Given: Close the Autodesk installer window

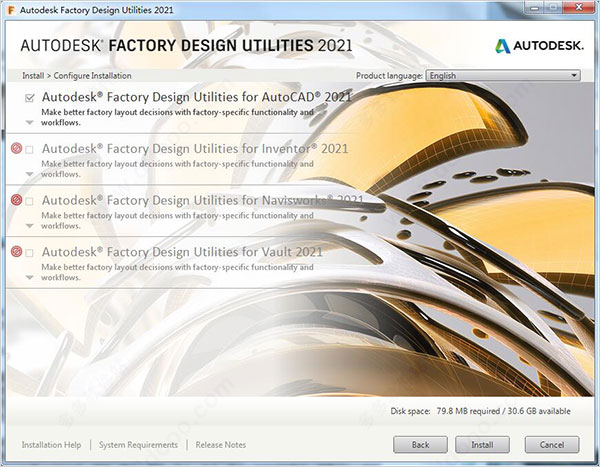Looking at the screenshot, I should [x=579, y=8].
